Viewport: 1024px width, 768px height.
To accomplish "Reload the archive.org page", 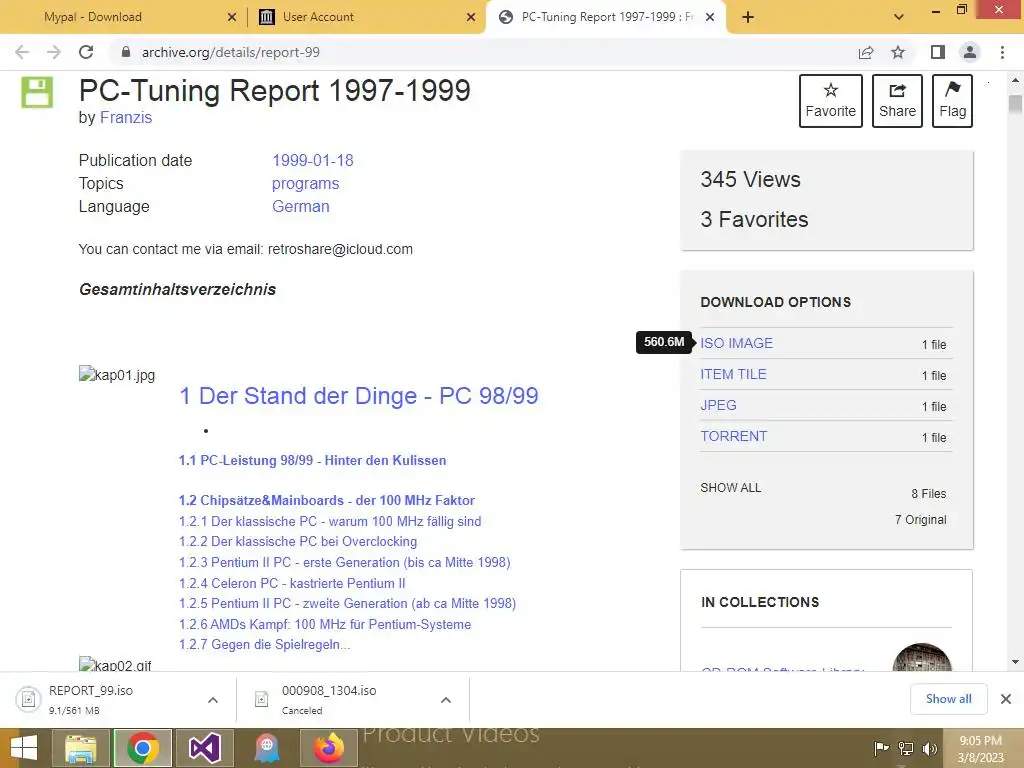I will tap(86, 52).
